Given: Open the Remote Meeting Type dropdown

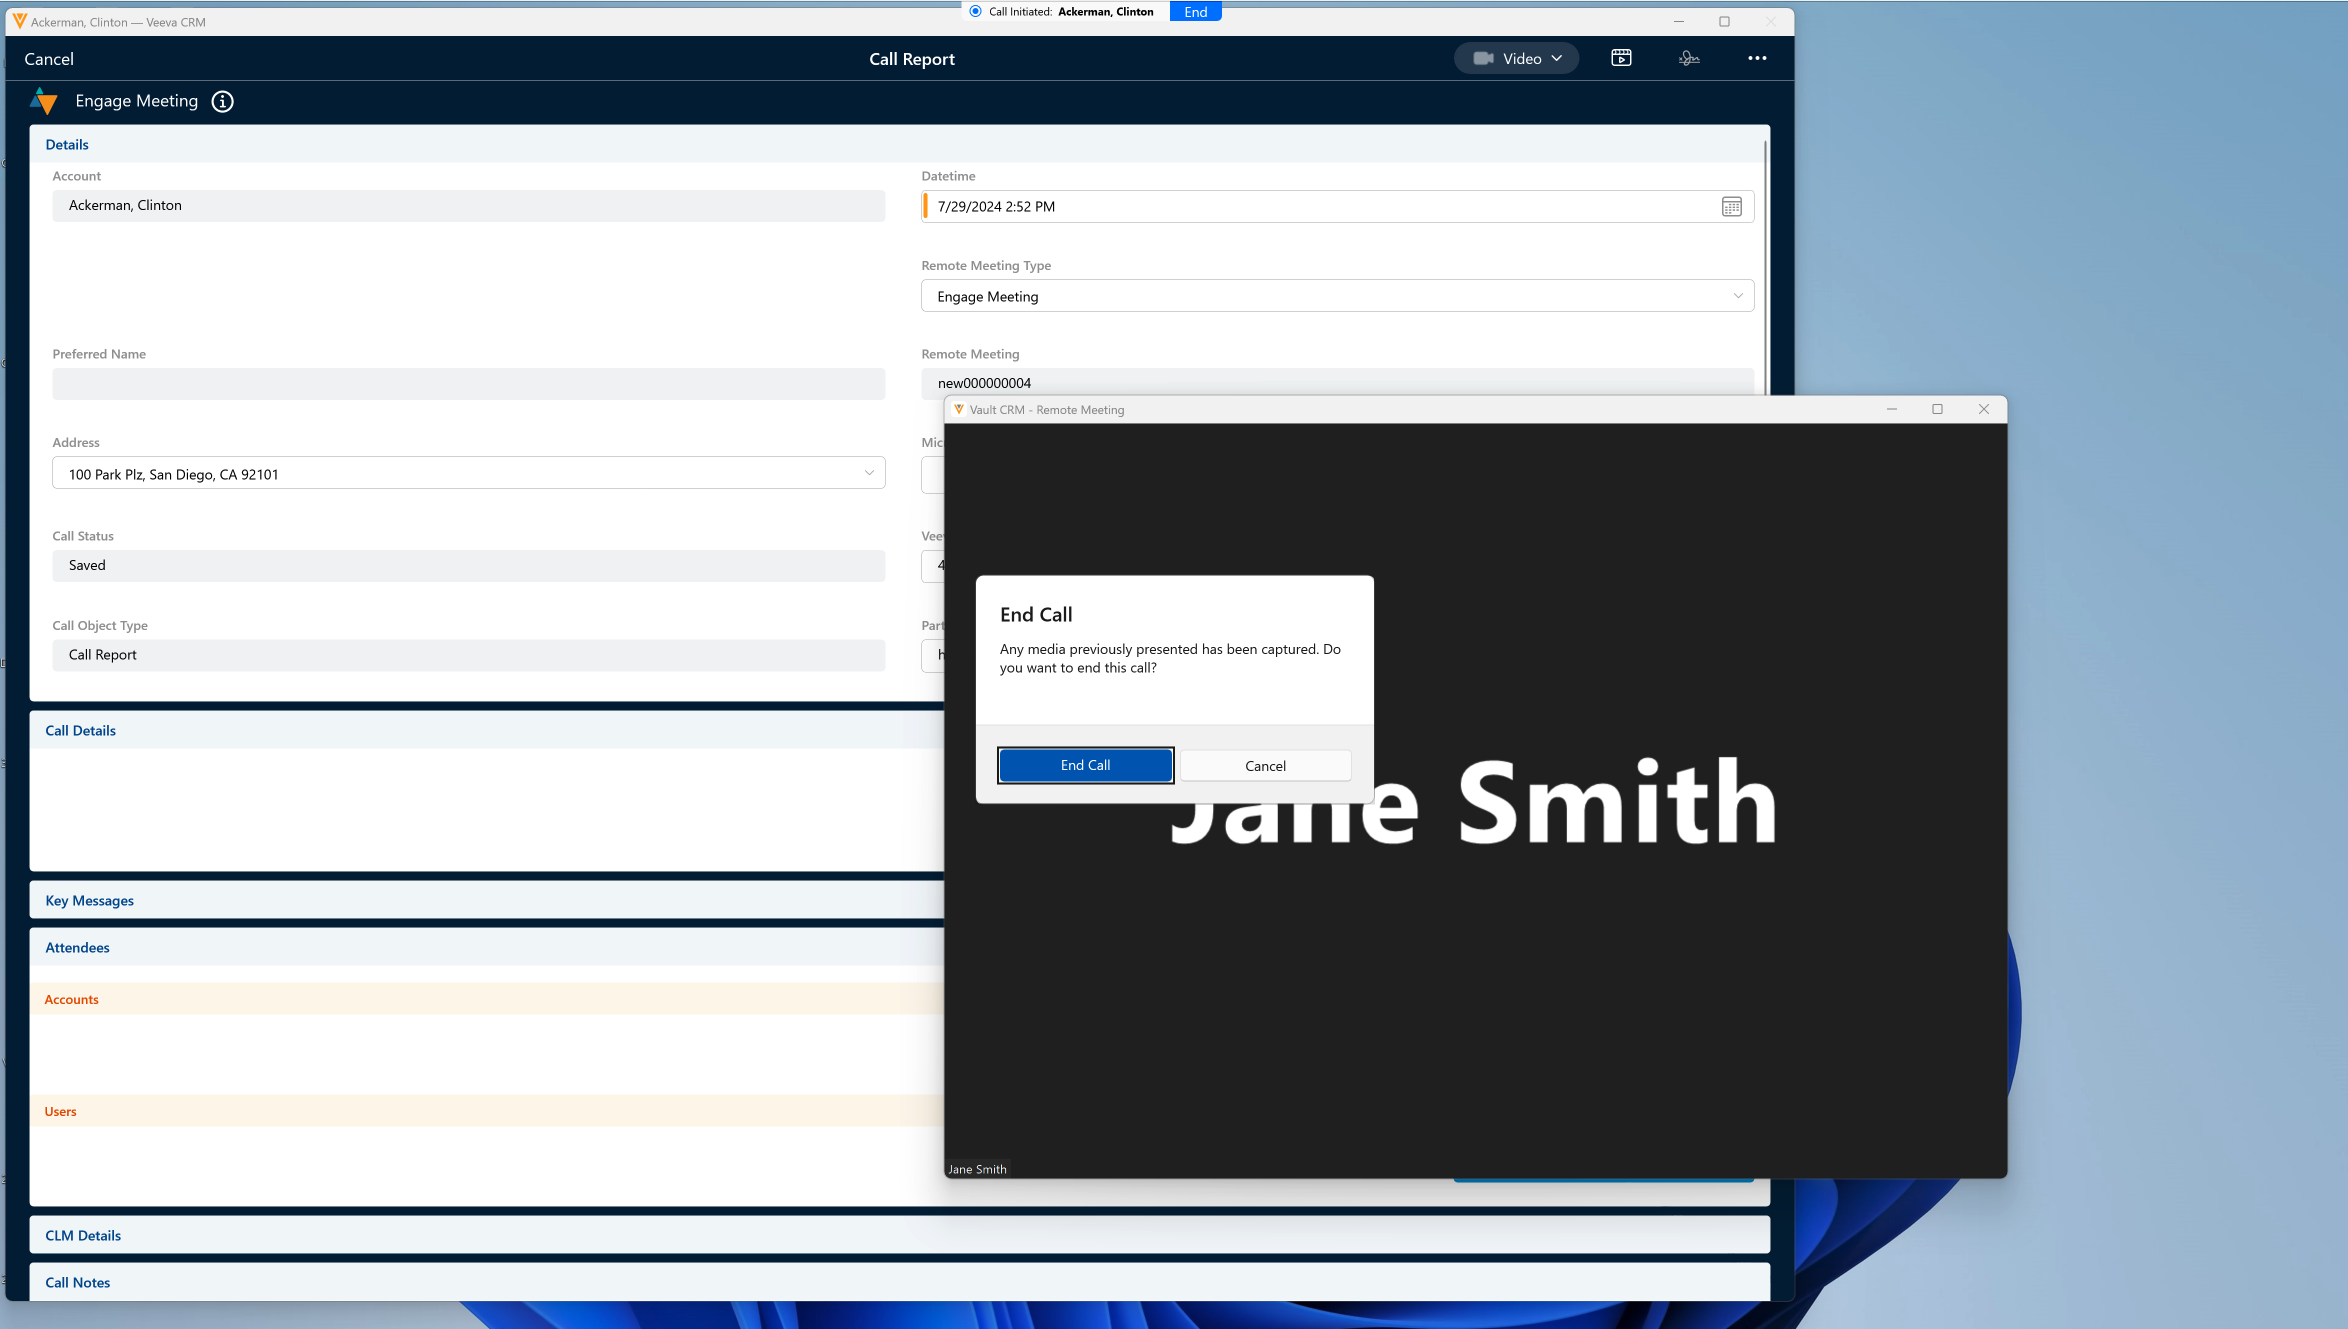Looking at the screenshot, I should click(x=1336, y=296).
